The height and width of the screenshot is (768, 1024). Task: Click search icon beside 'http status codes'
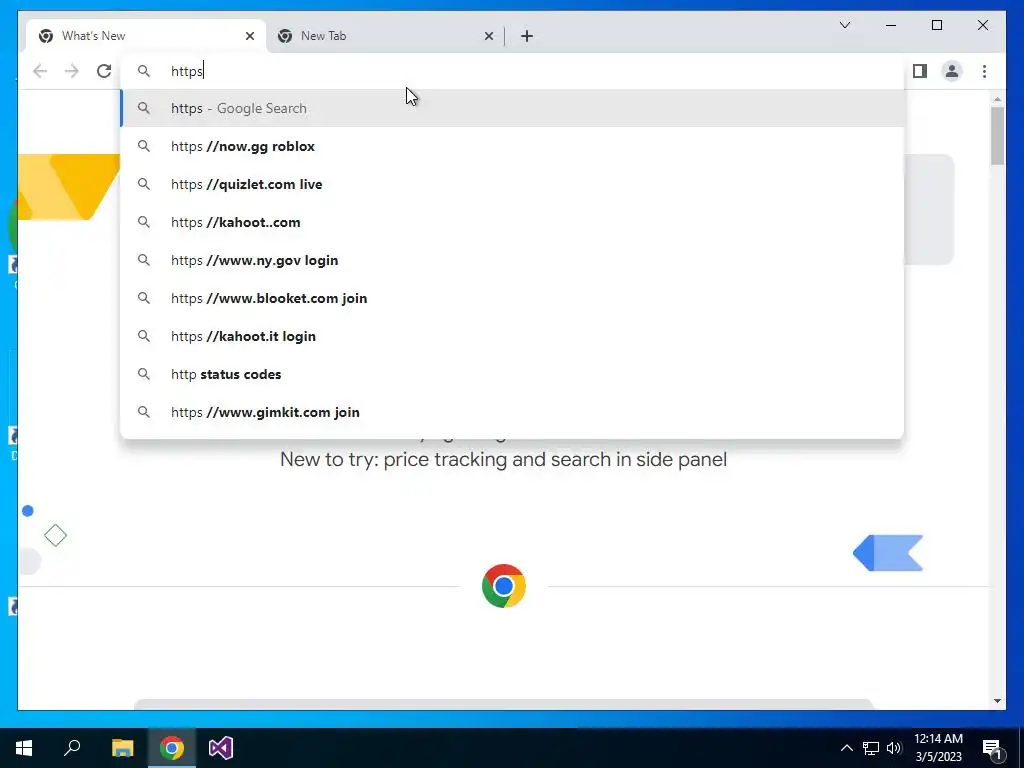click(x=144, y=374)
